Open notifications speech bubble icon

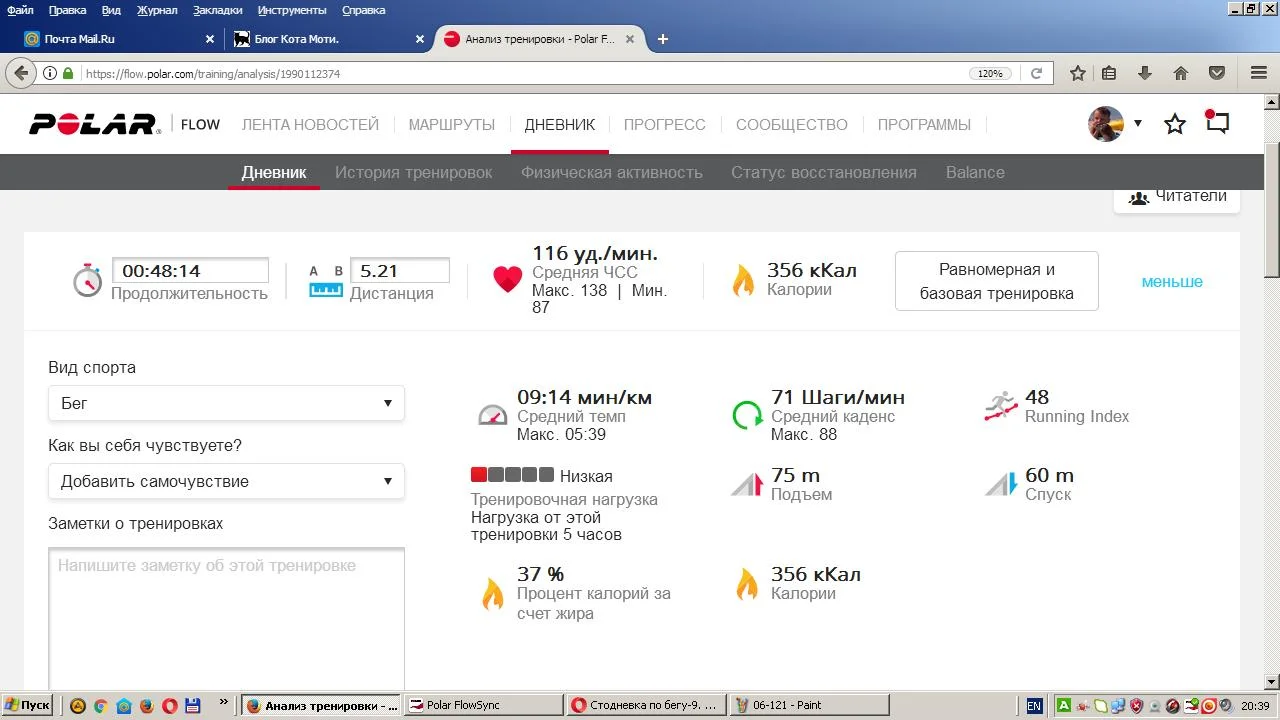(x=1217, y=124)
